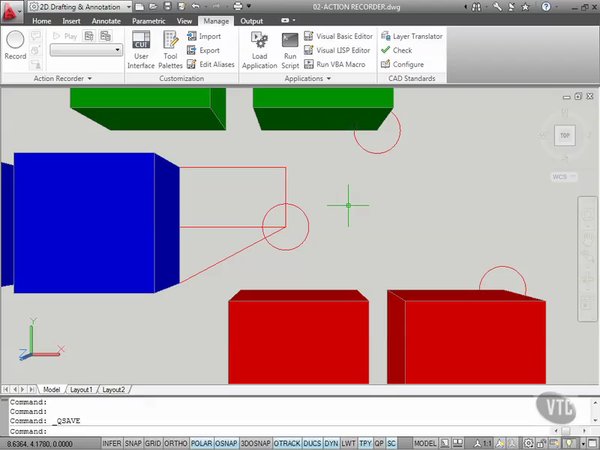Click the MODEL space button in status bar

click(425, 443)
